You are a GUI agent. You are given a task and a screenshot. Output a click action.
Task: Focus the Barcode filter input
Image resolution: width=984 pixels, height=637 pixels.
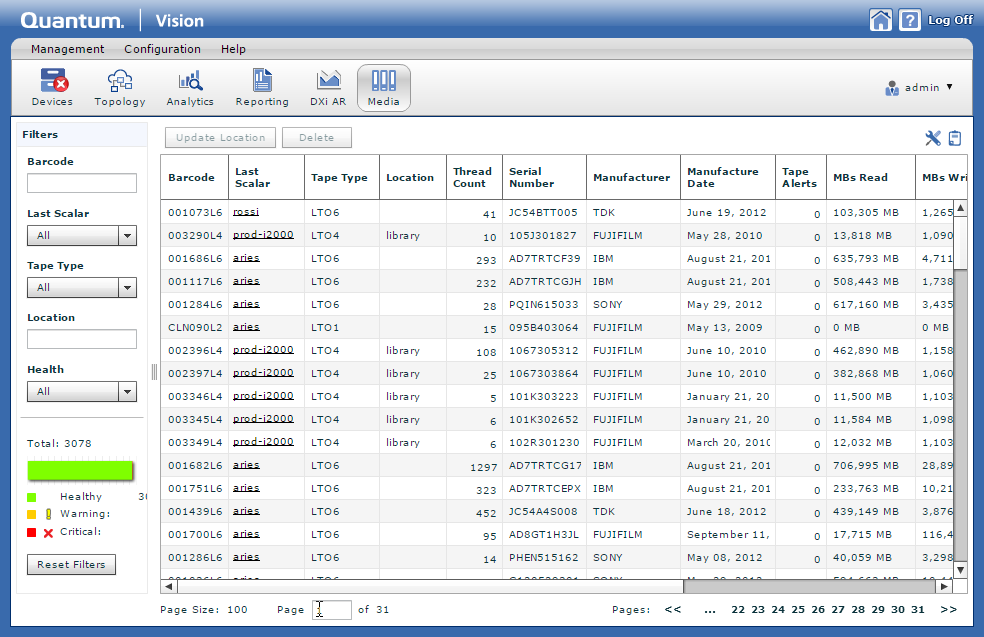click(x=82, y=183)
